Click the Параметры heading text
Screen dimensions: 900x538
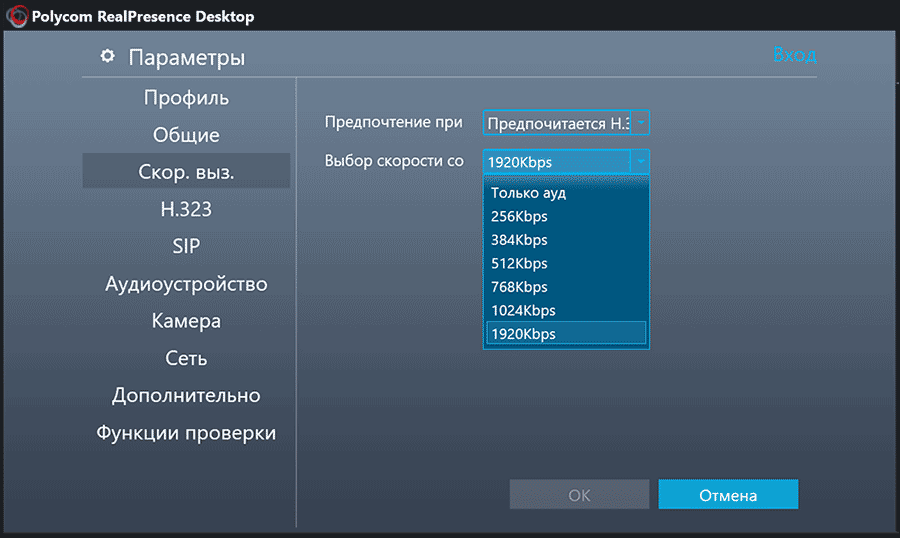pyautogui.click(x=187, y=57)
